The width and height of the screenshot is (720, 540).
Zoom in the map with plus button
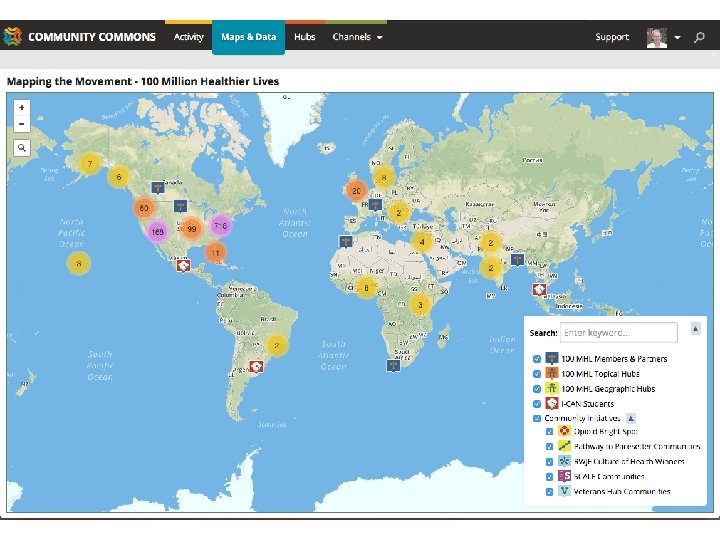22,108
